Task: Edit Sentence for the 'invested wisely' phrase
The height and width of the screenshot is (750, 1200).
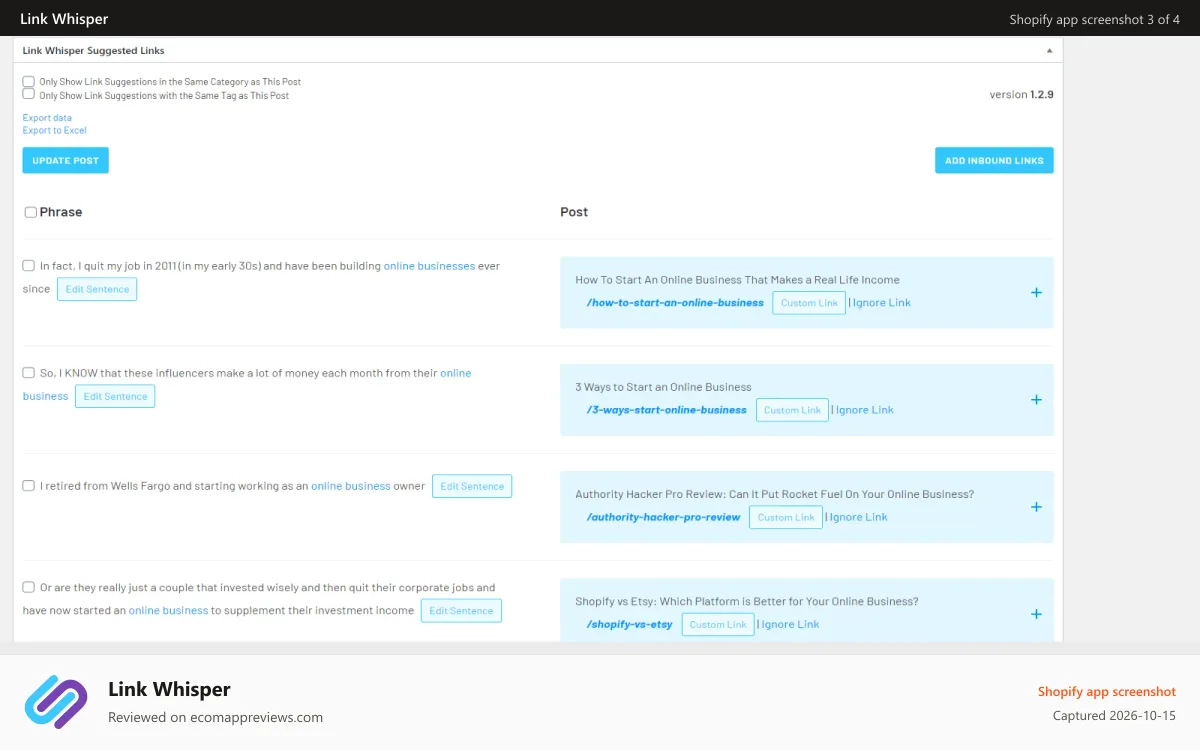Action: [x=461, y=610]
